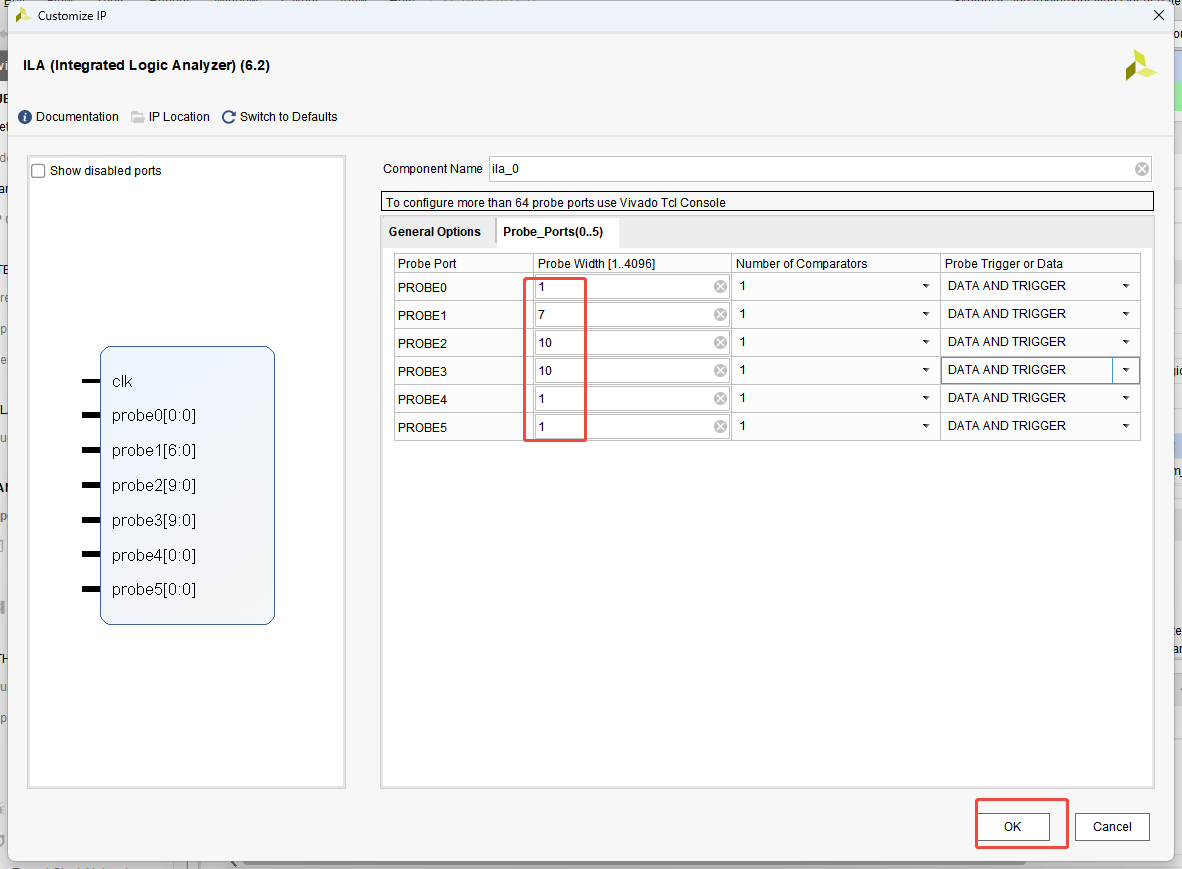The height and width of the screenshot is (869, 1182).
Task: Clear the PROBE0 width value
Action: click(720, 286)
